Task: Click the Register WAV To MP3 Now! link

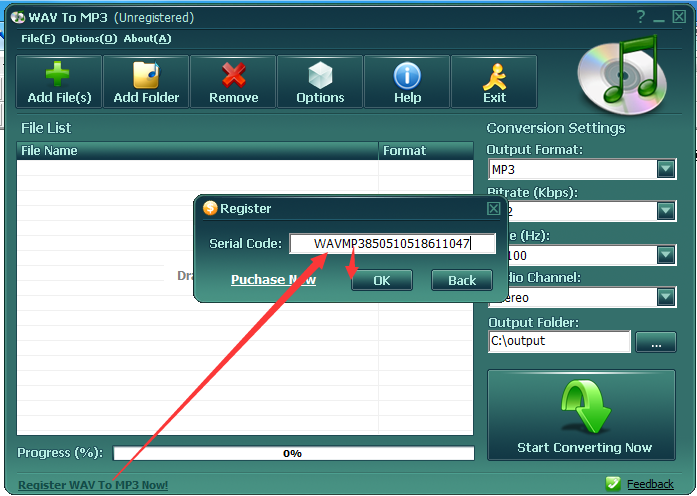Action: [x=93, y=485]
